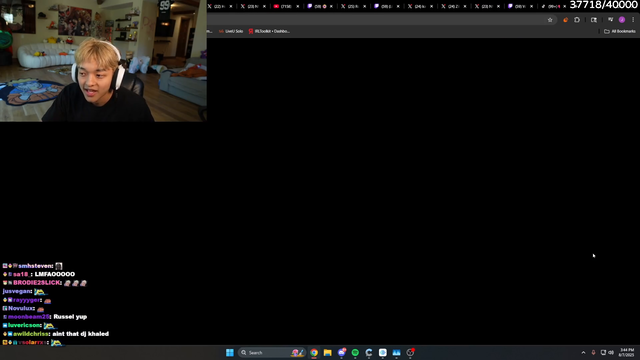Click the chat message LMFAOOOOO
Image resolution: width=640 pixels, height=360 pixels.
point(55,274)
